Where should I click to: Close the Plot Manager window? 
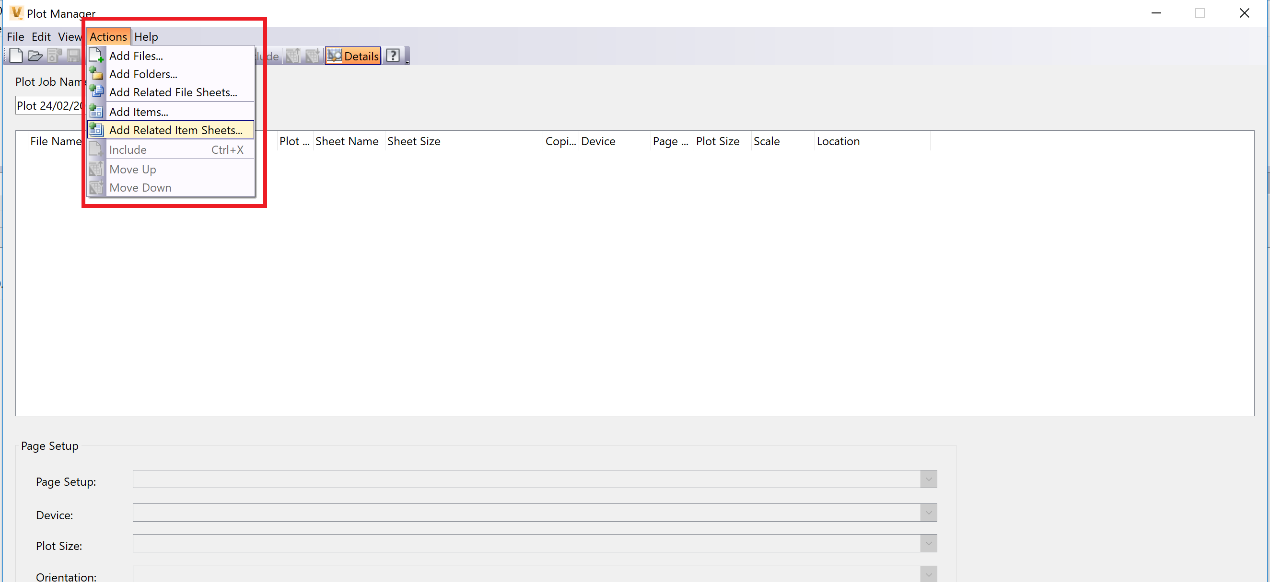pyautogui.click(x=1245, y=13)
